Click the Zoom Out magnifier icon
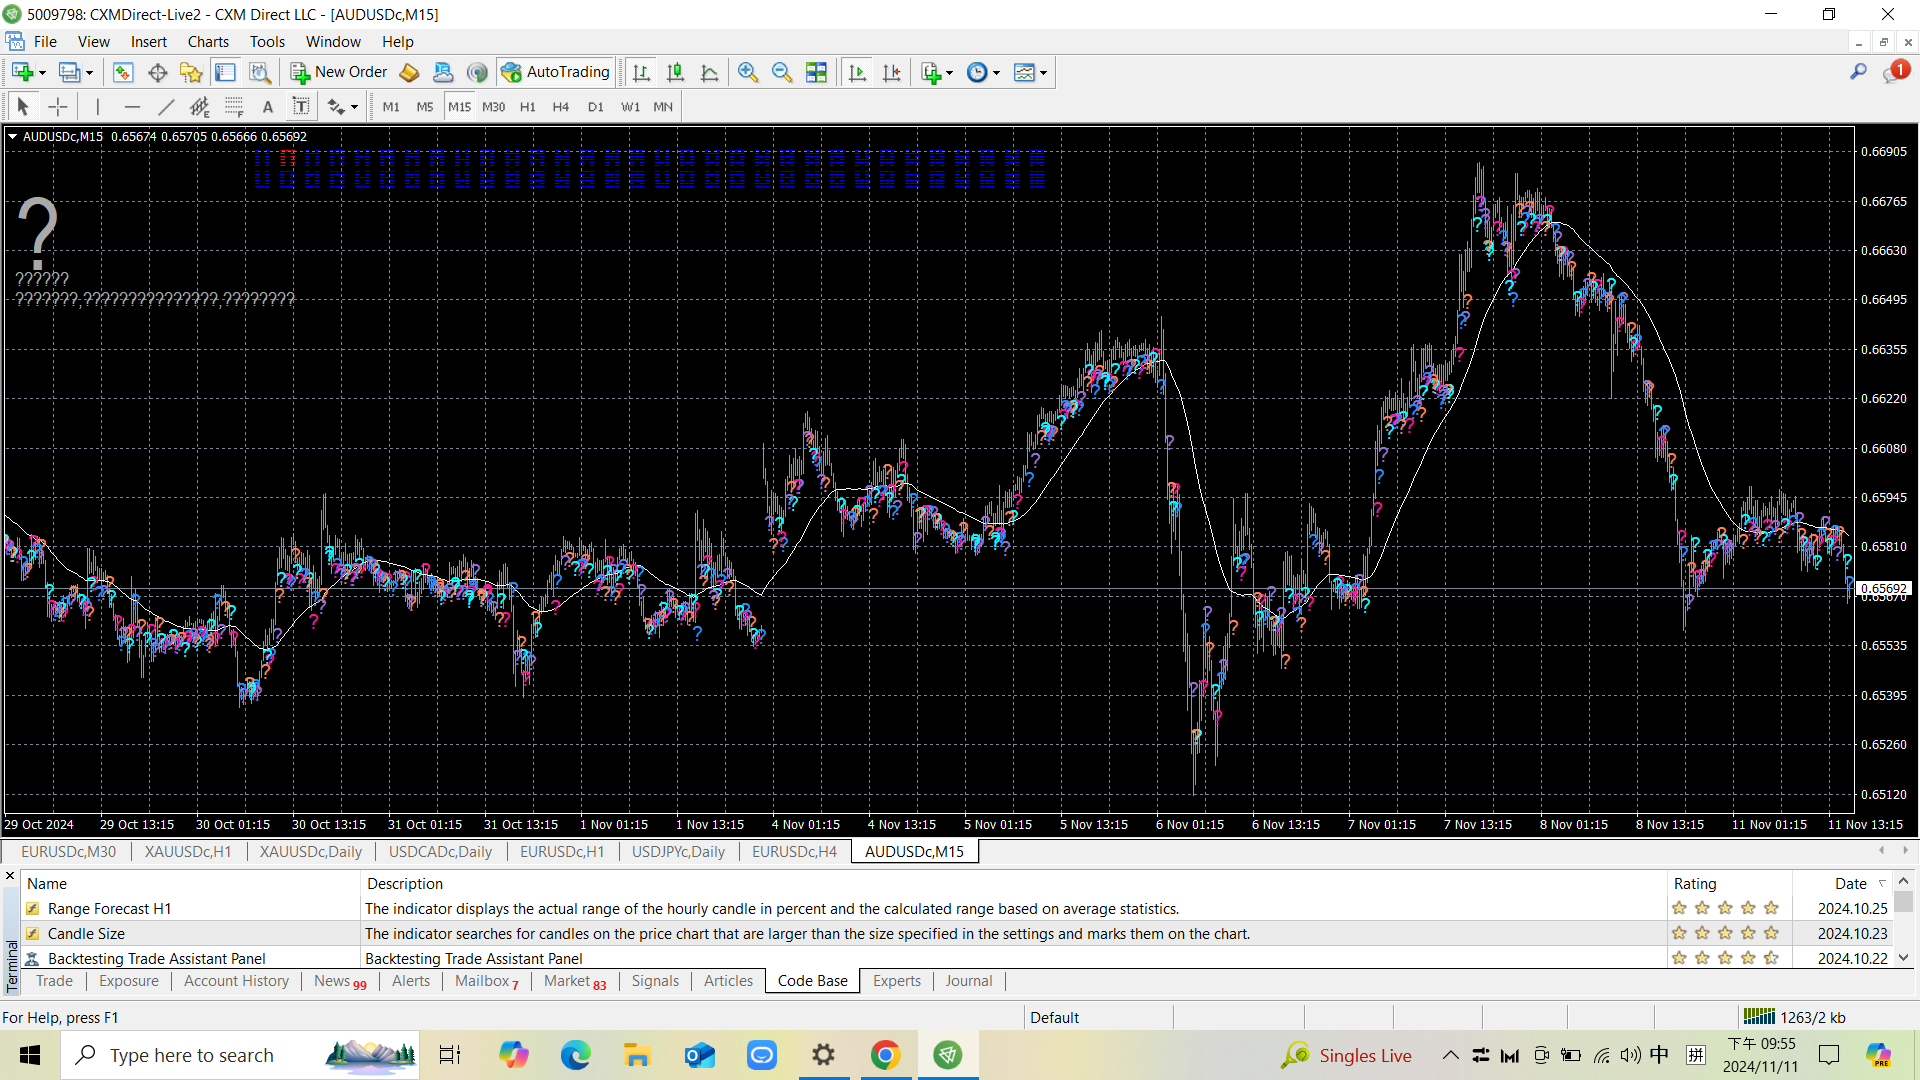Viewport: 1920px width, 1080px height. 782,72
